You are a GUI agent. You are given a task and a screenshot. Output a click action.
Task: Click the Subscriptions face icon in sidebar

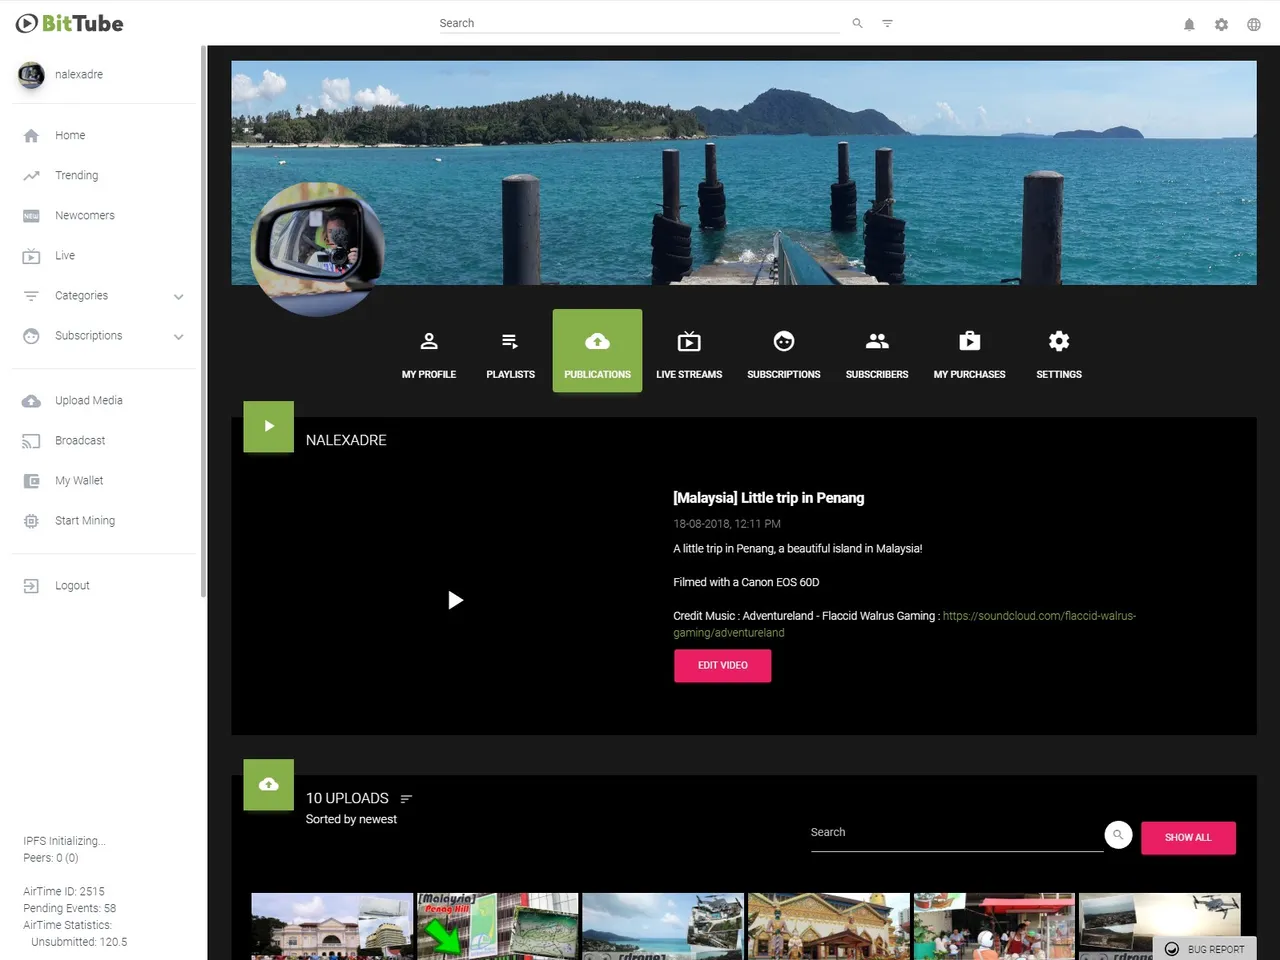coord(31,336)
